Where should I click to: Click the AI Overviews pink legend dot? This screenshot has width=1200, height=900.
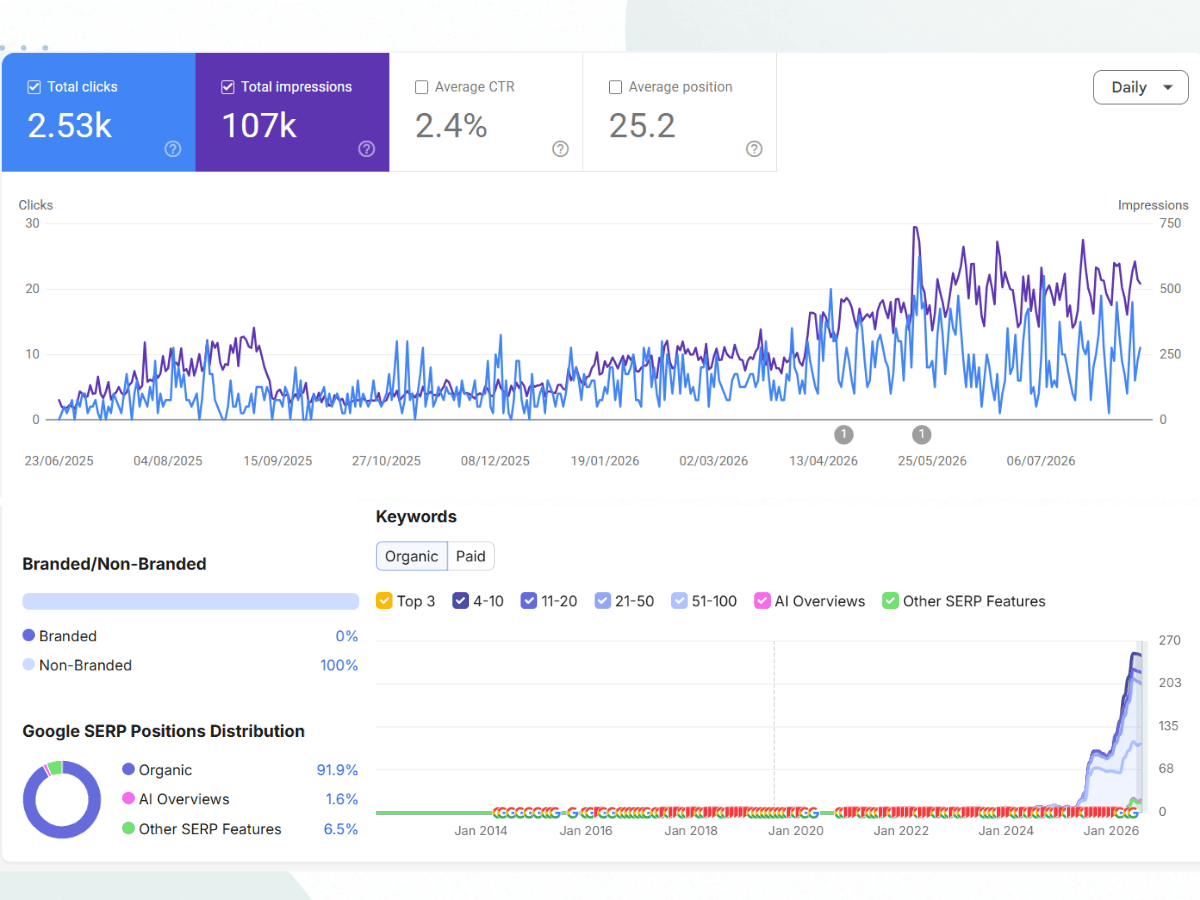click(x=128, y=799)
